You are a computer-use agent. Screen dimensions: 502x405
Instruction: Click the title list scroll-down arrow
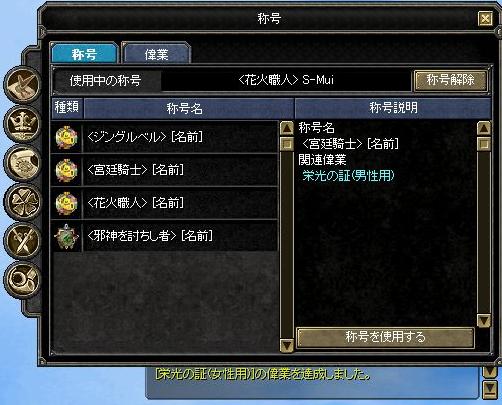[x=287, y=345]
